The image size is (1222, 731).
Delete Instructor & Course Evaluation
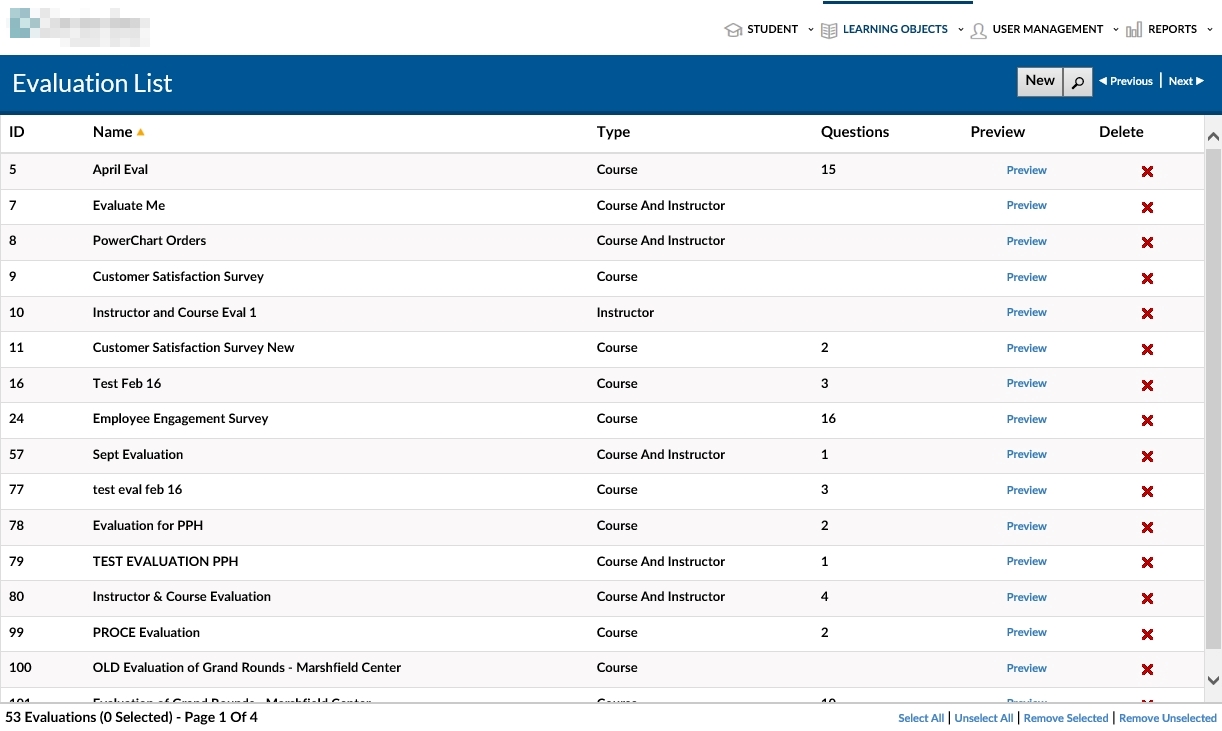click(x=1147, y=598)
